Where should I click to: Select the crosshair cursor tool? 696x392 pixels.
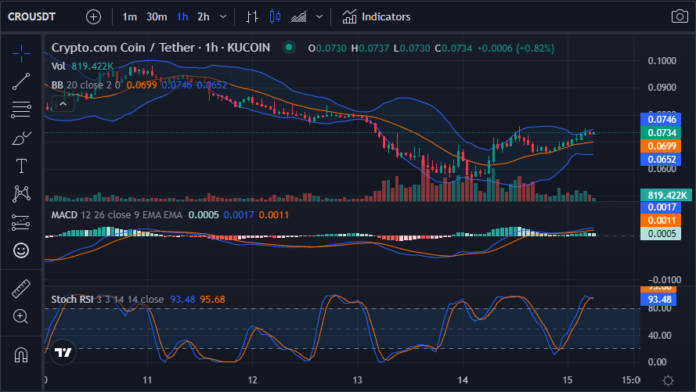coord(21,53)
